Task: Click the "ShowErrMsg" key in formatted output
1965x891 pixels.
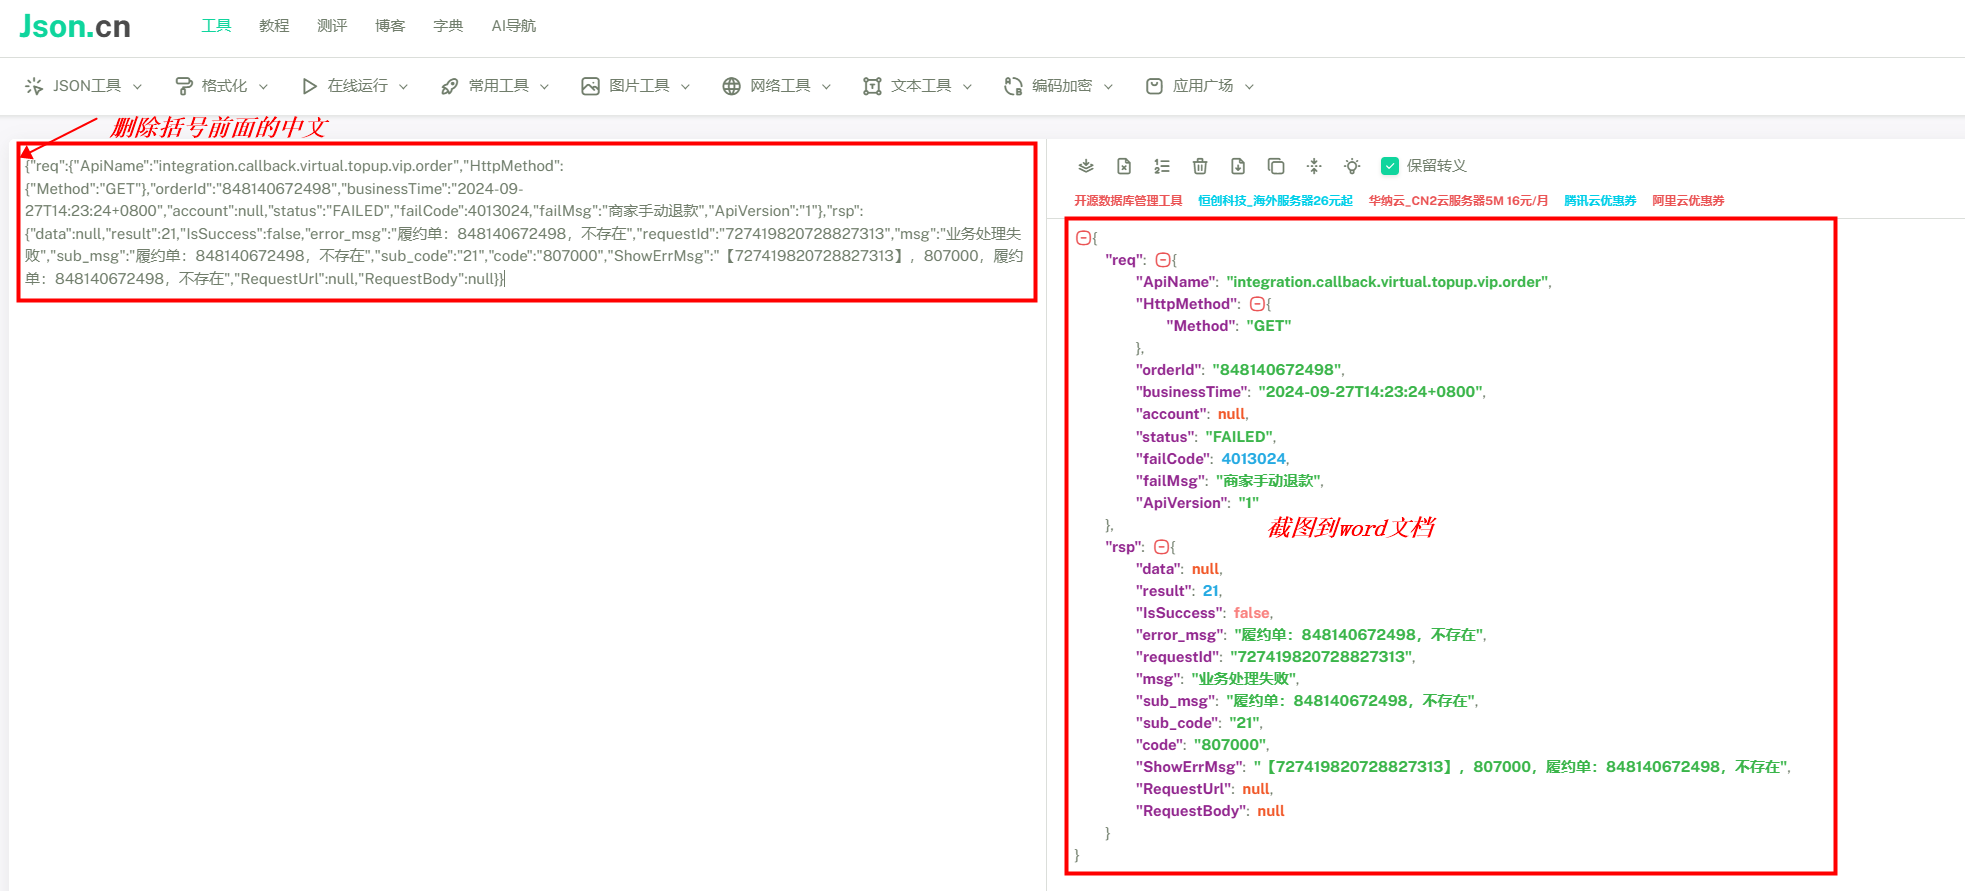Action: coord(1190,767)
